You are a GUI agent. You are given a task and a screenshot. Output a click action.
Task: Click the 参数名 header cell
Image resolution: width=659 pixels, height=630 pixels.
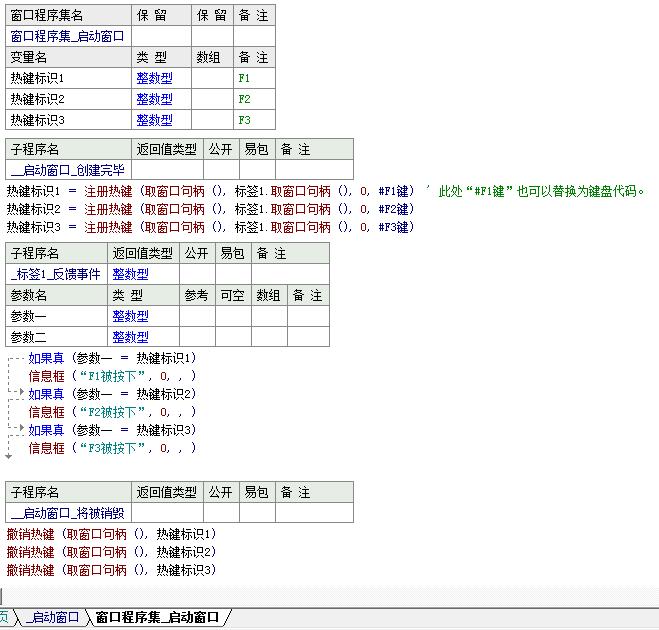[x=56, y=295]
